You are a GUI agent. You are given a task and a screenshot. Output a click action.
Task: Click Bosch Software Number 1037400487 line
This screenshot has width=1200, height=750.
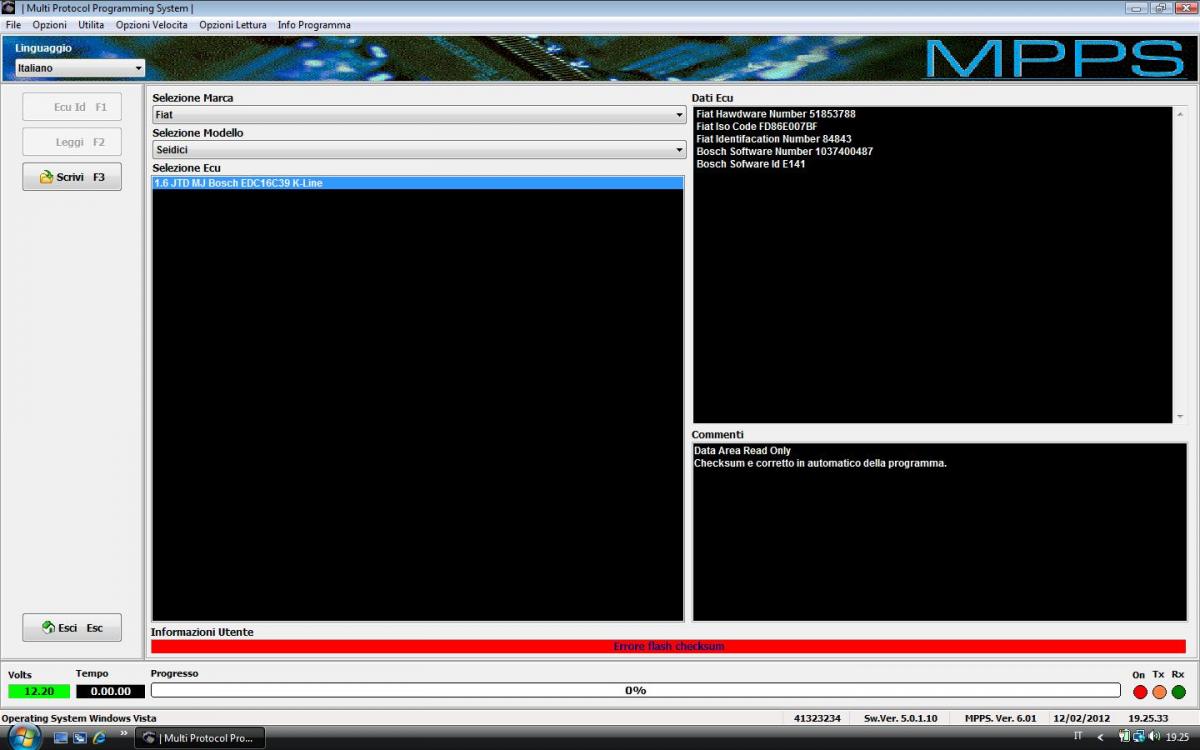click(785, 151)
